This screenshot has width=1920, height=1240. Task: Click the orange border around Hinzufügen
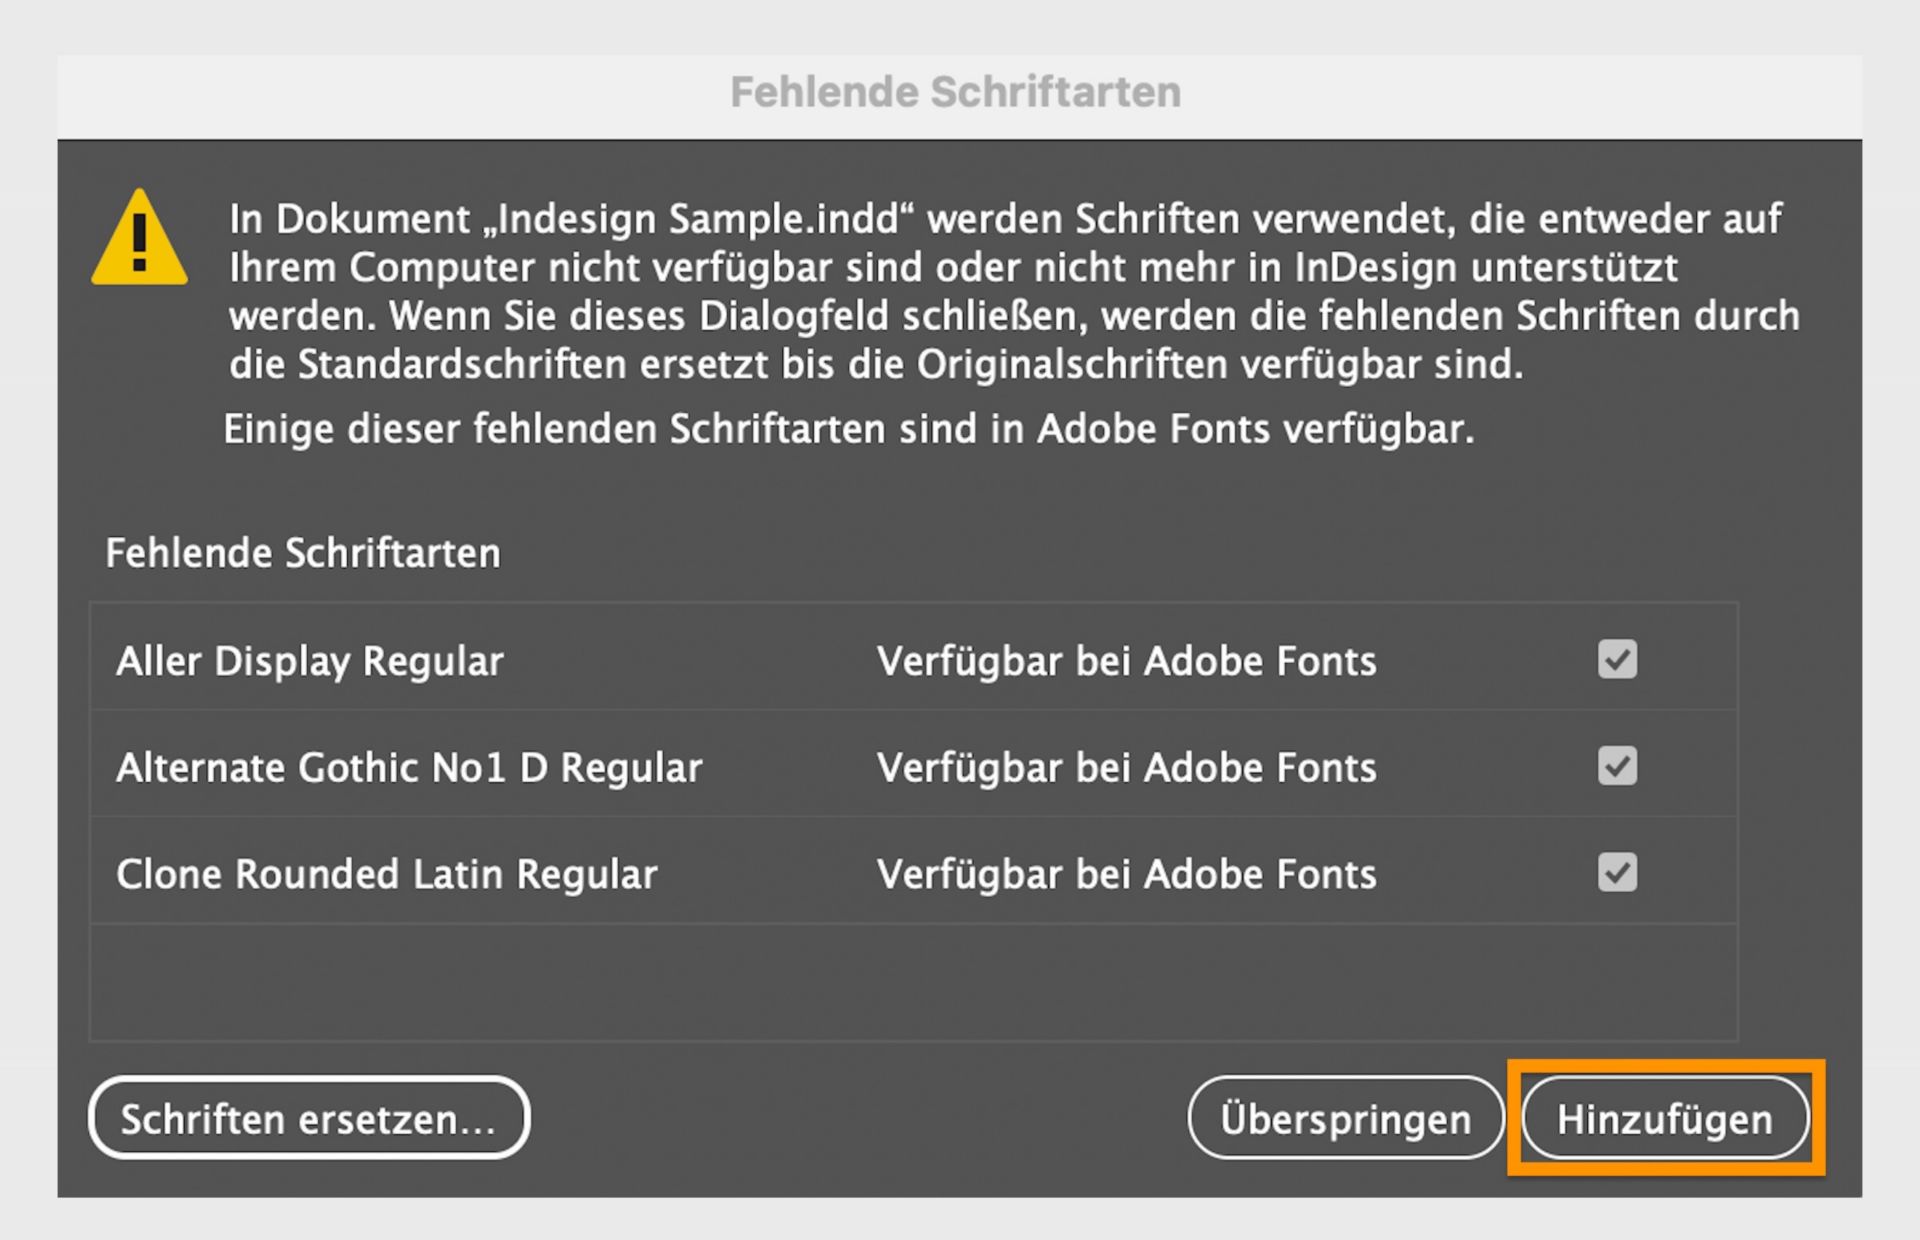[x=1663, y=1063]
